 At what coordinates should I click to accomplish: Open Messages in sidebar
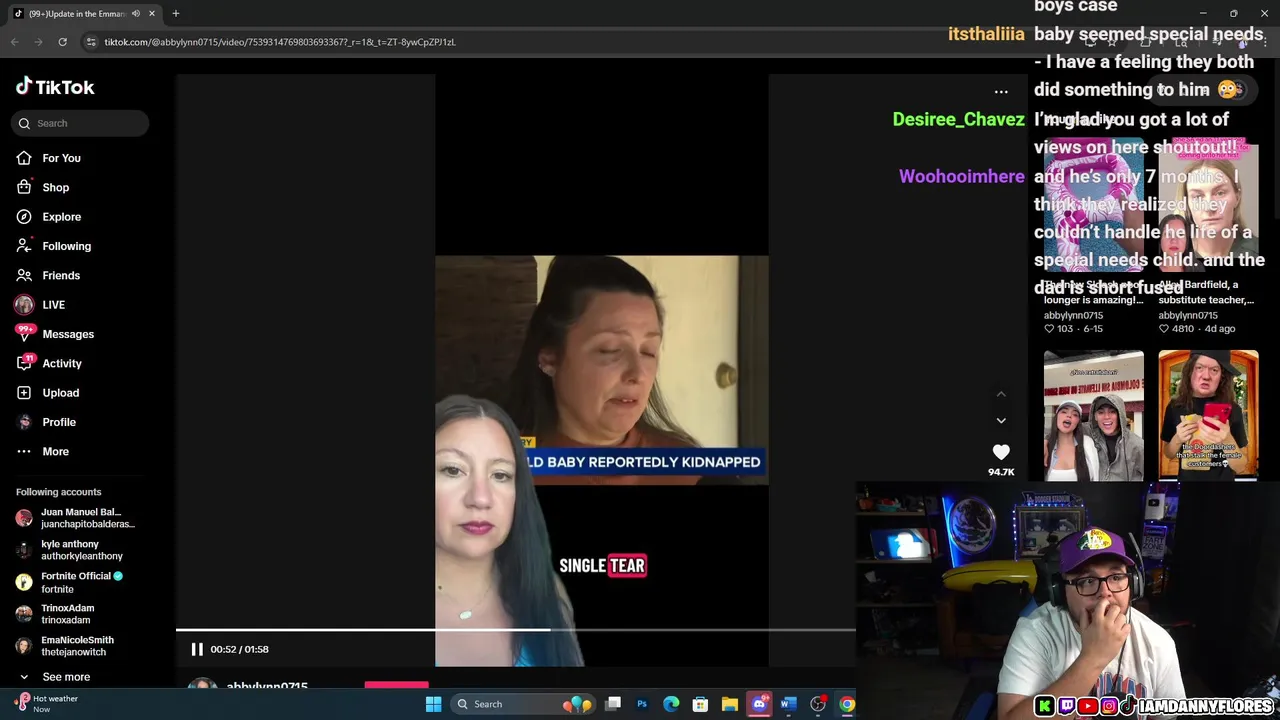click(68, 334)
